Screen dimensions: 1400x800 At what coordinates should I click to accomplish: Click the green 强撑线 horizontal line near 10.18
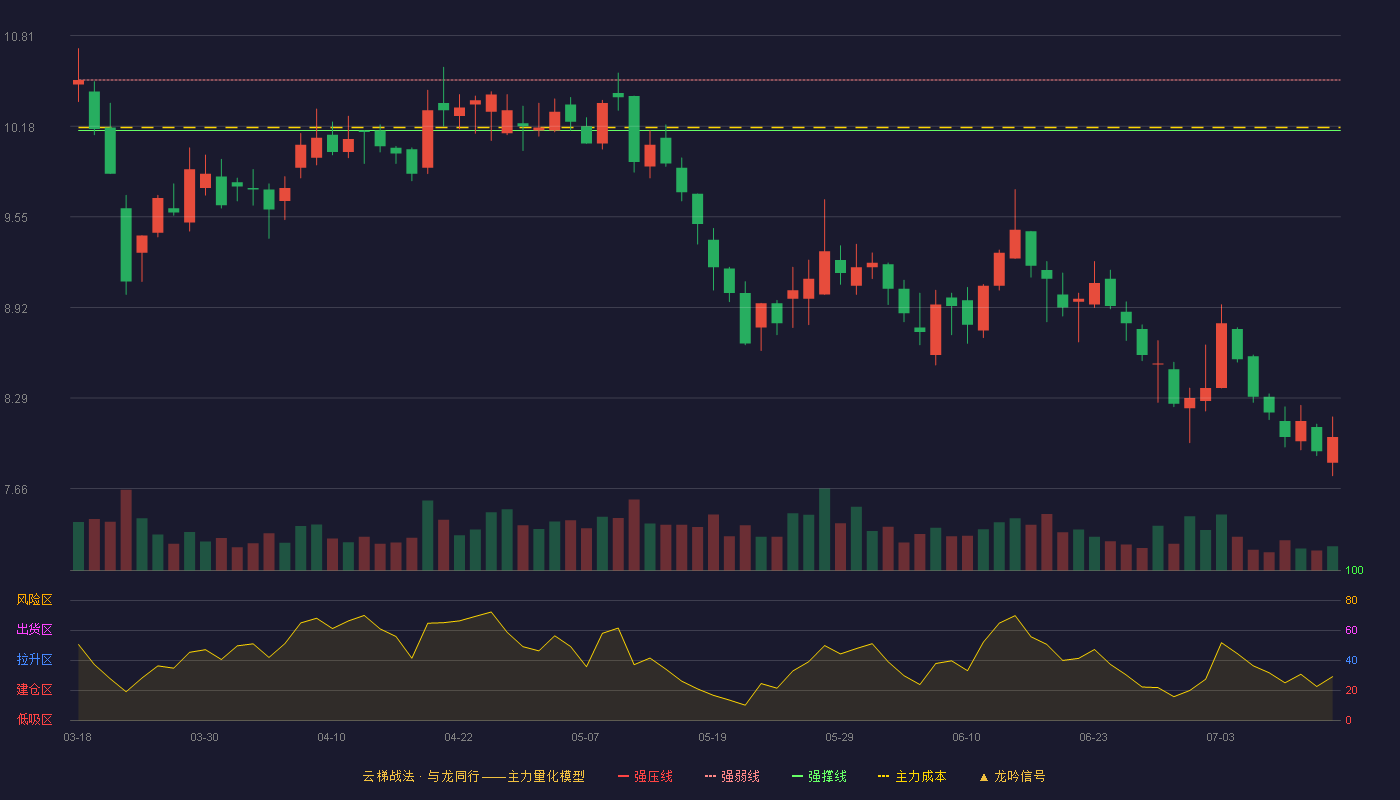(709, 131)
